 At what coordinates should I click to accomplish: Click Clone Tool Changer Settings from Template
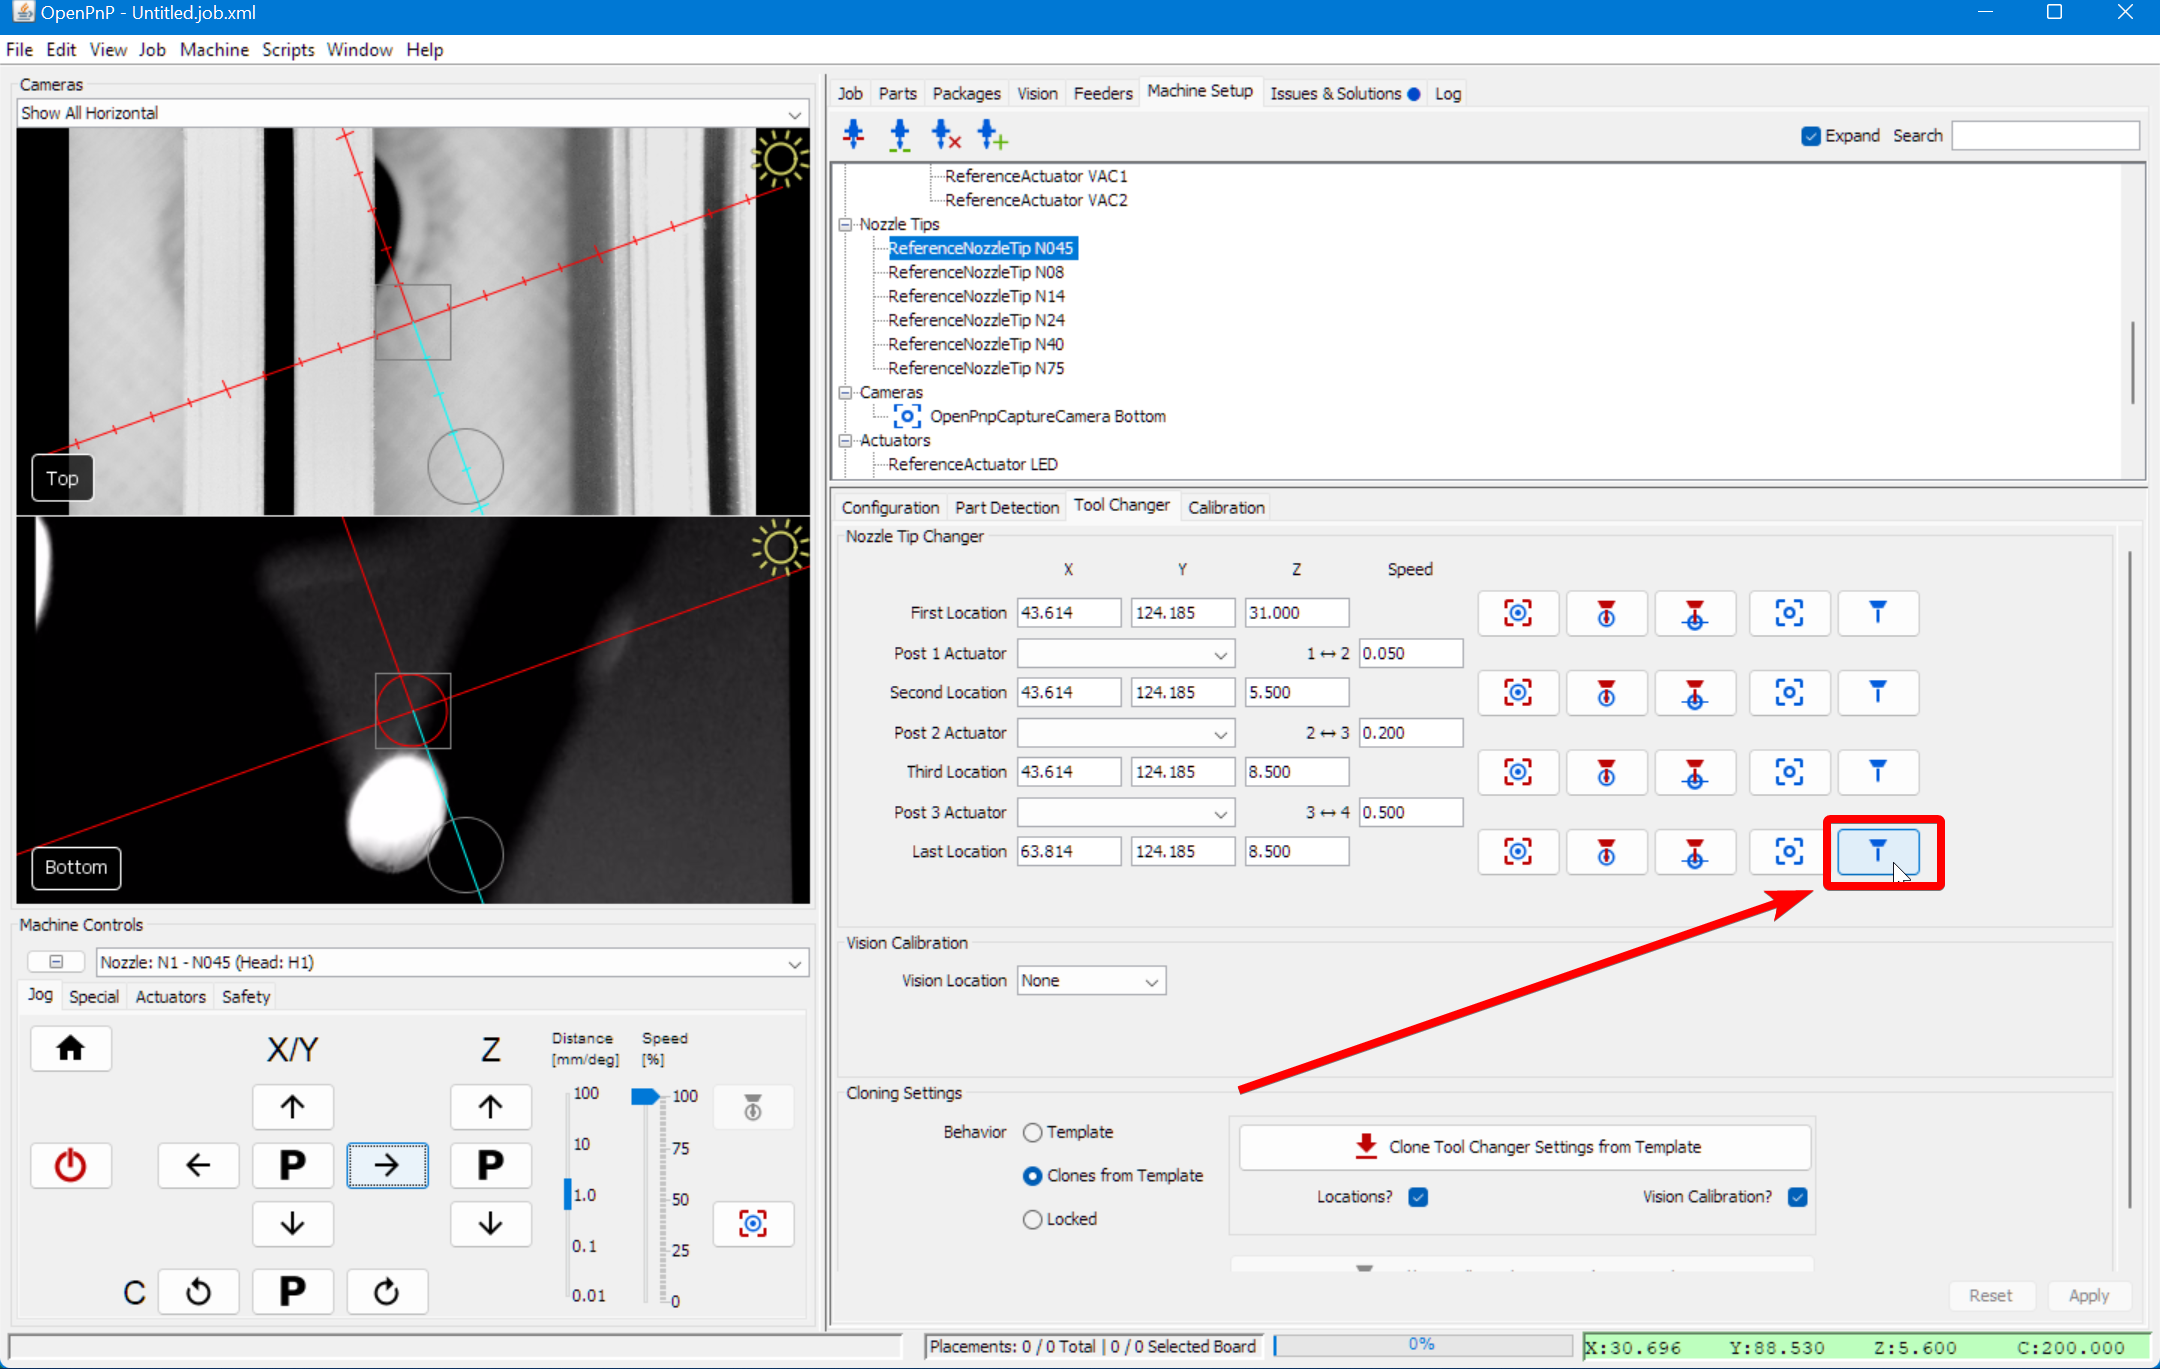coord(1524,1147)
